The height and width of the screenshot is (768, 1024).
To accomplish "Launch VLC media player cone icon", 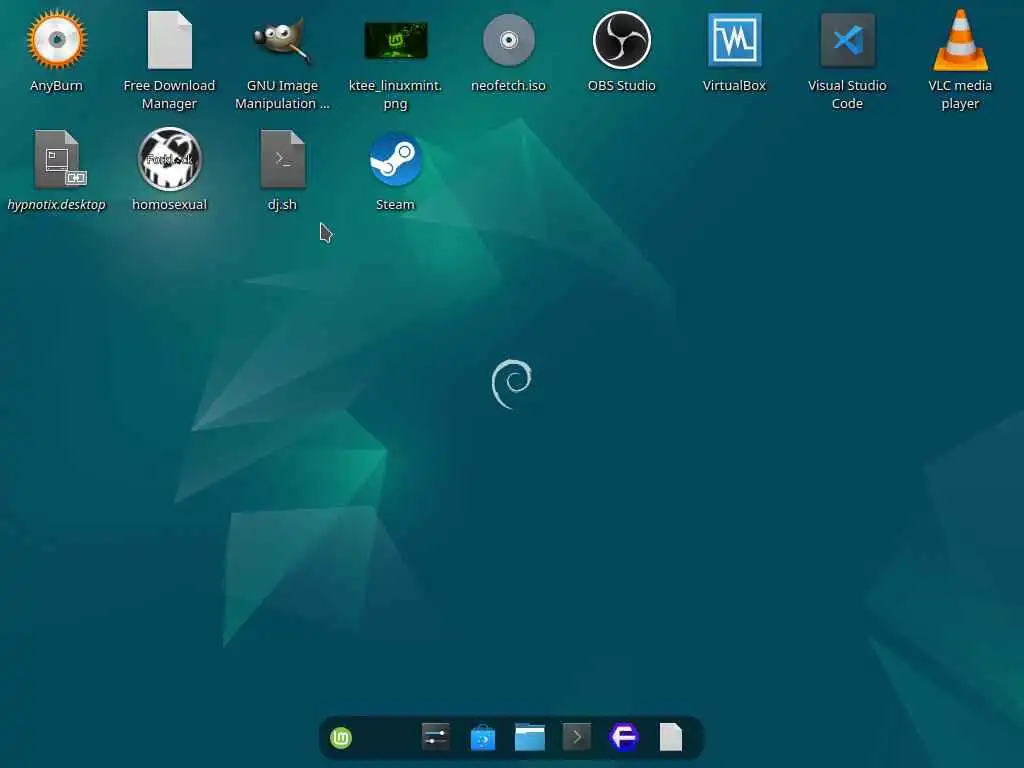I will tap(961, 40).
